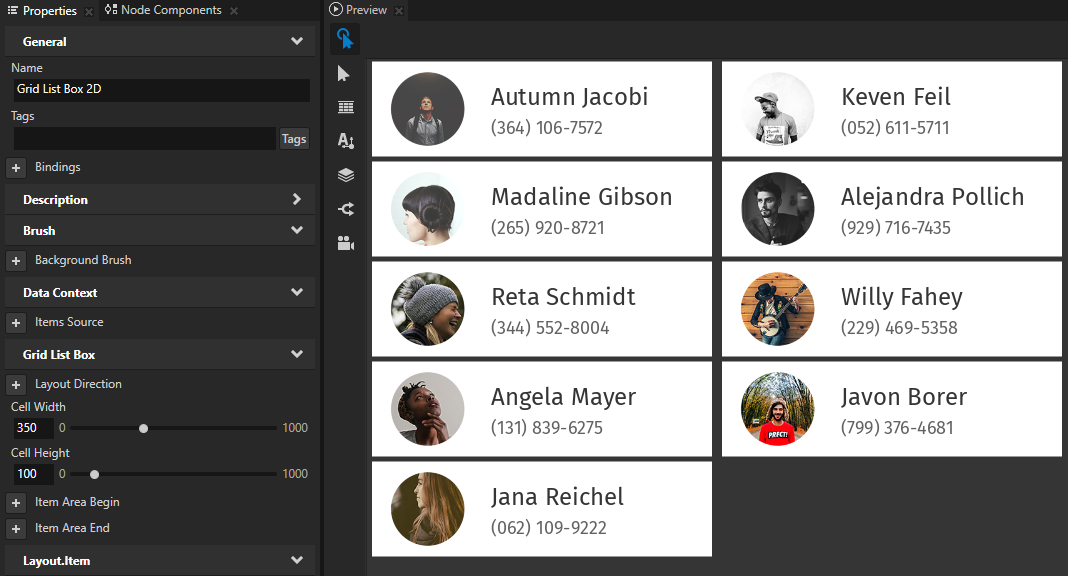
Task: Switch to the Node Components tab
Action: click(170, 10)
